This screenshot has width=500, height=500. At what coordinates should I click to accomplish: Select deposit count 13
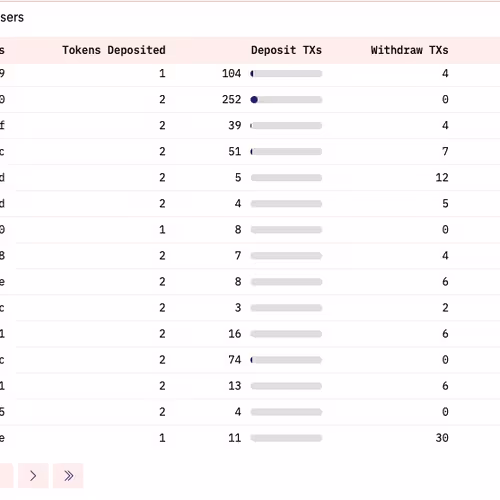point(235,386)
